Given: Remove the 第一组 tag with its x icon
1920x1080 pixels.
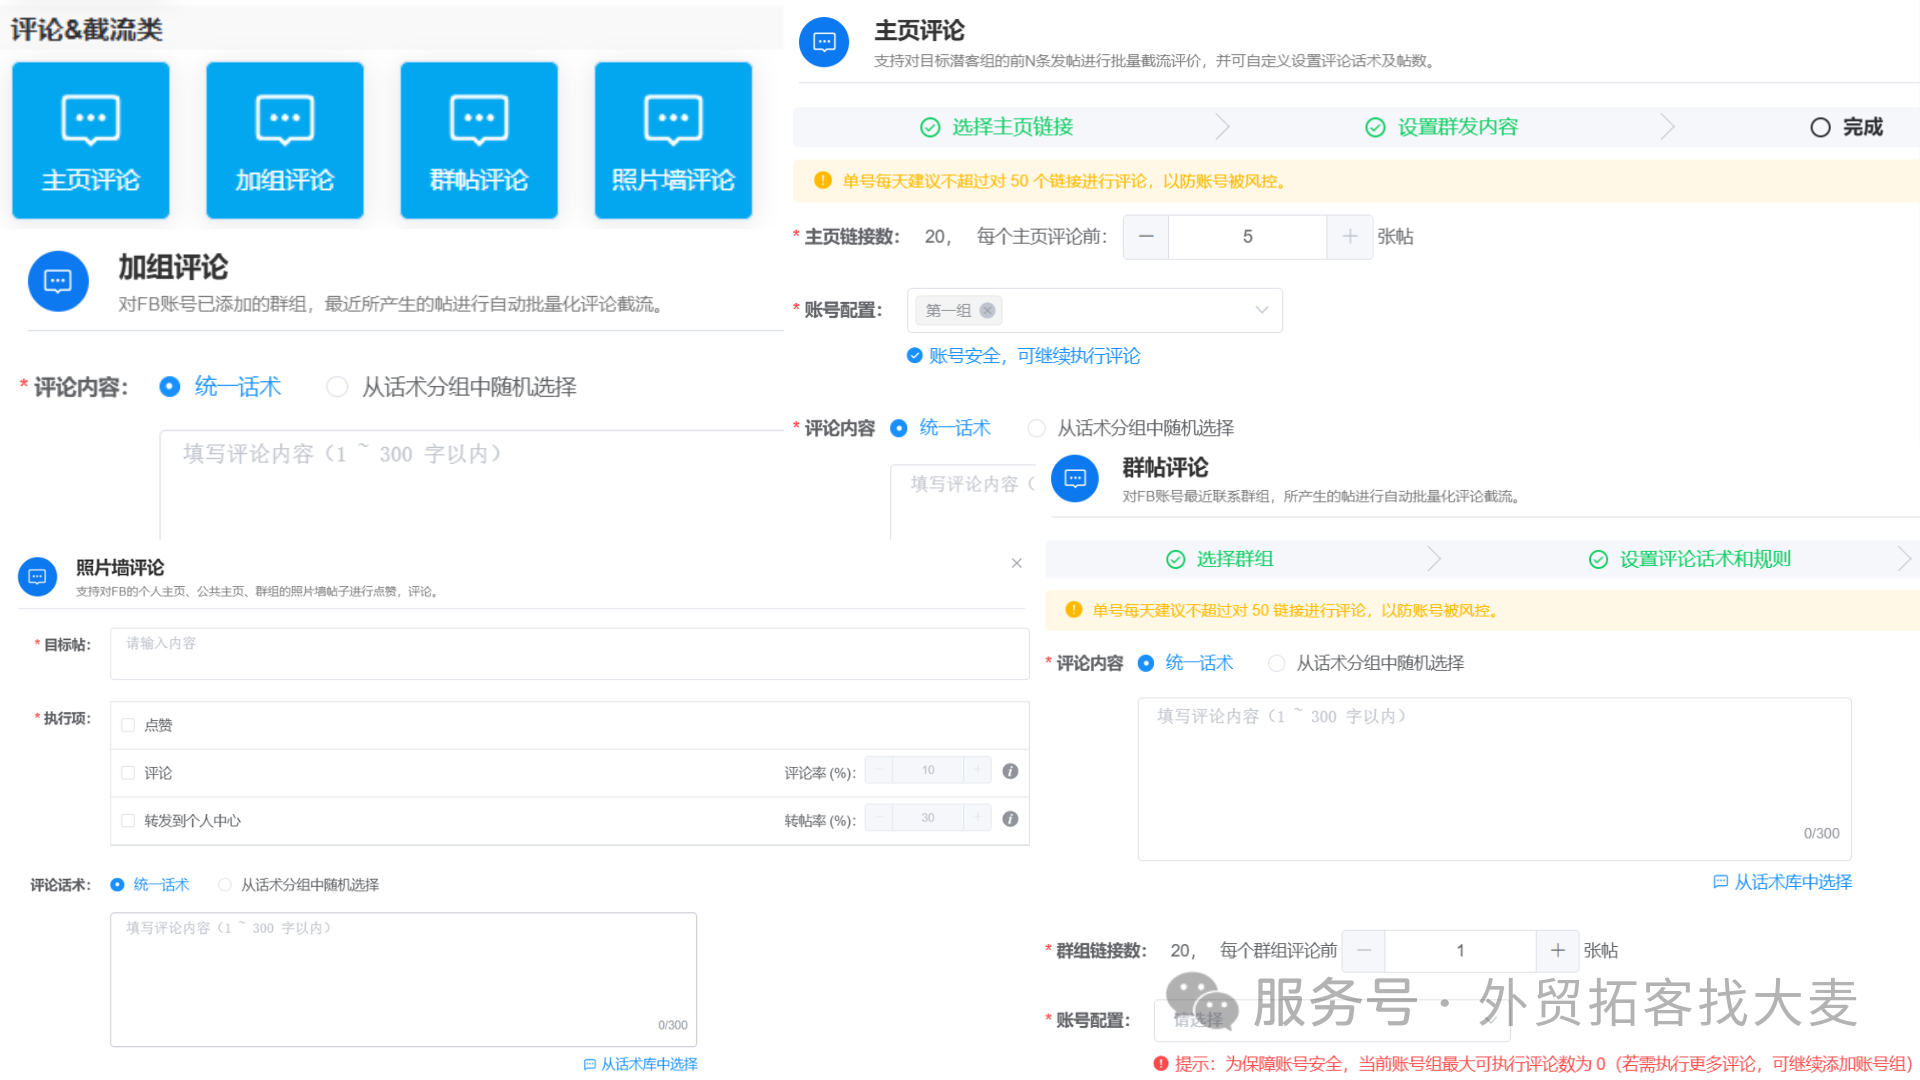Looking at the screenshot, I should (x=987, y=310).
